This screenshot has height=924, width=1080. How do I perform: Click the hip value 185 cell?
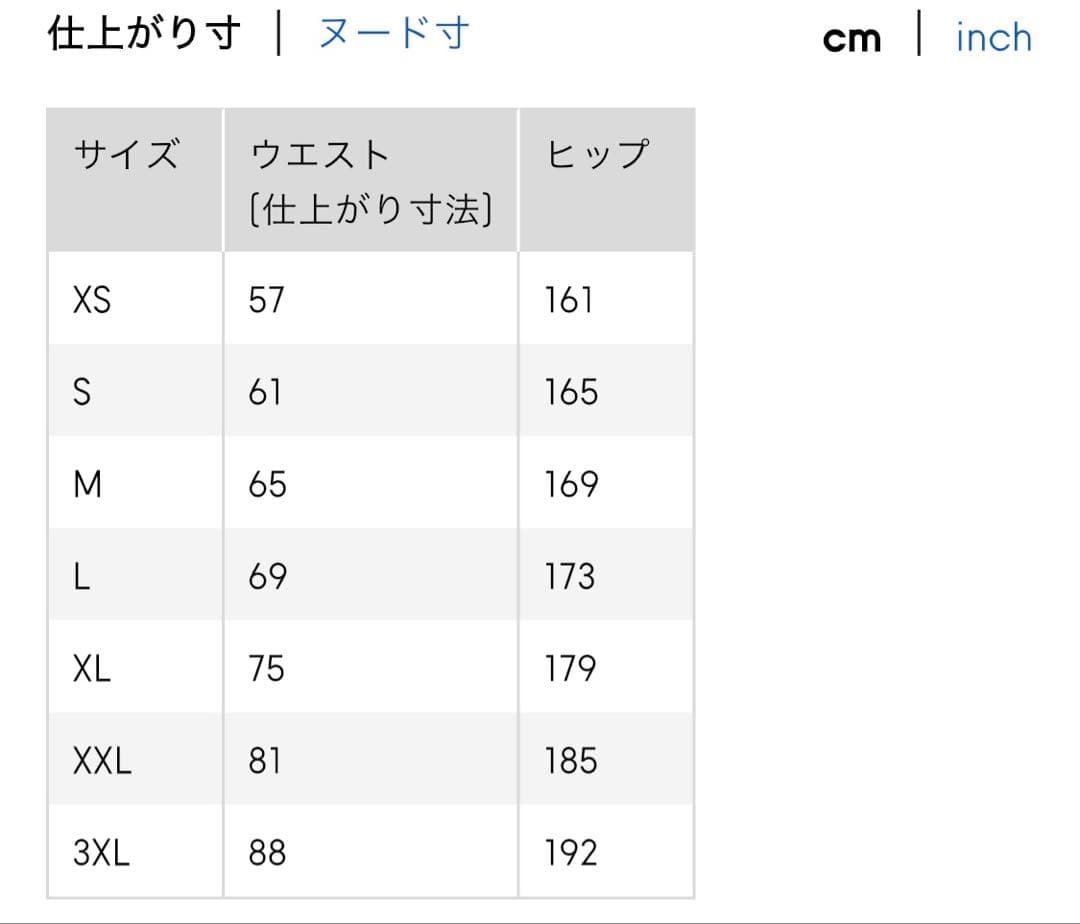571,762
